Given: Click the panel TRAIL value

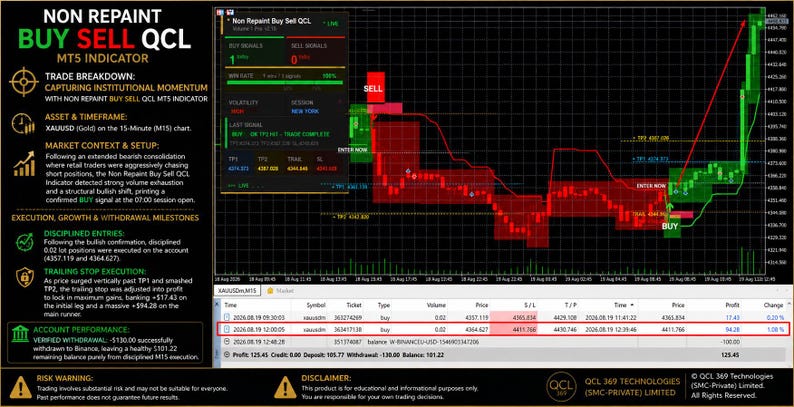Looking at the screenshot, I should [296, 169].
